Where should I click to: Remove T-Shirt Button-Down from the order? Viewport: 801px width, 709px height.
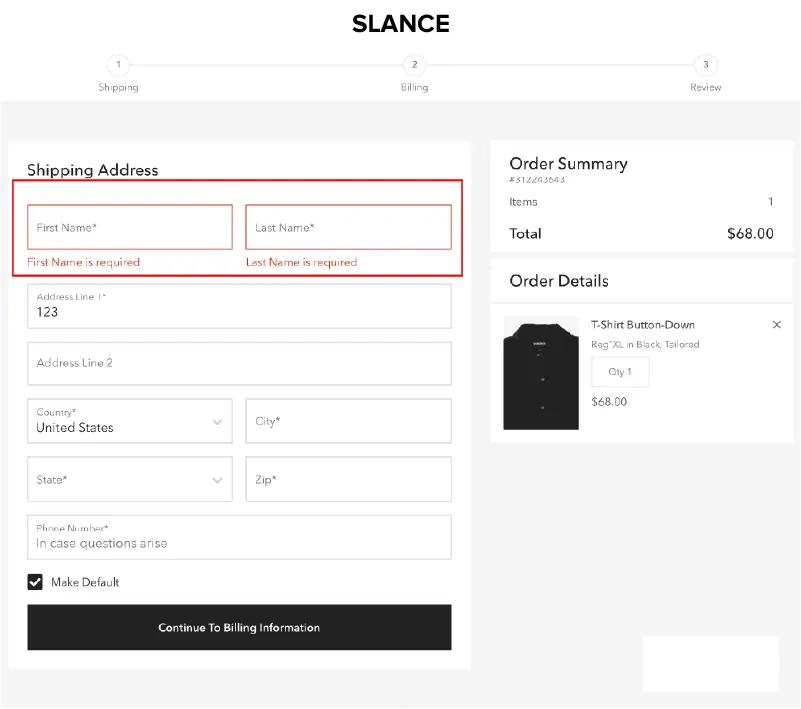coord(777,325)
